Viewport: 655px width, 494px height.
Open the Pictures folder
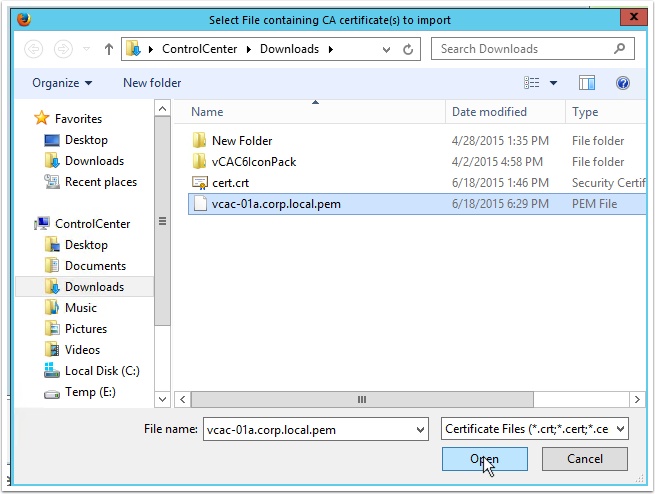pos(86,329)
